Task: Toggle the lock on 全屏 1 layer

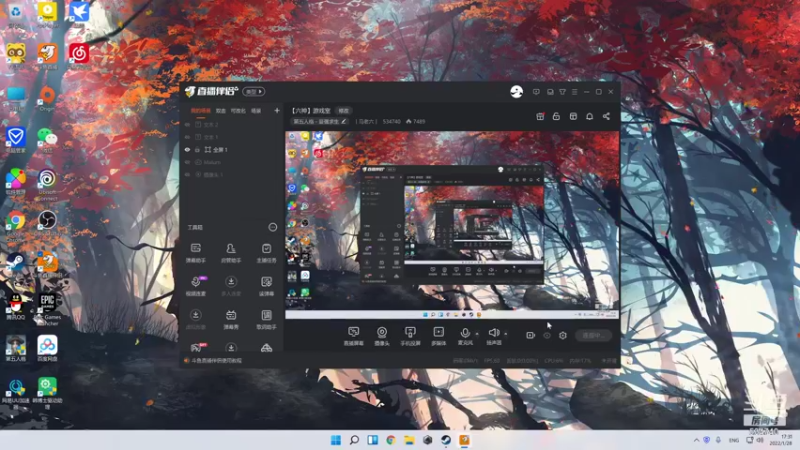Action: click(x=197, y=149)
